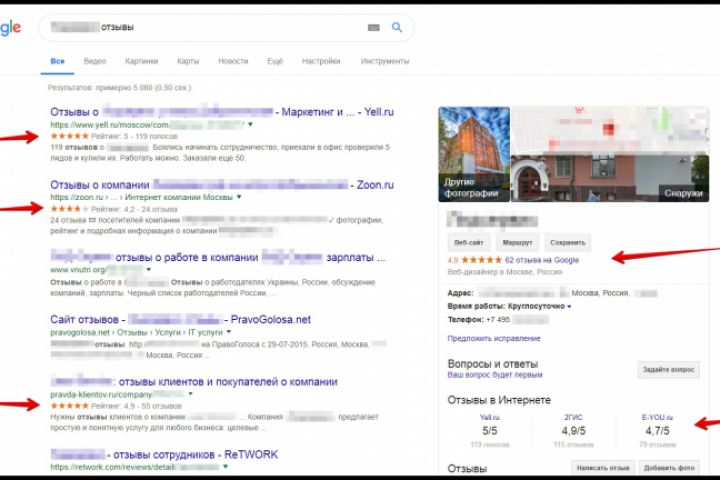
Task: Click the Веб-дизайнер в Москве, Россия text
Action: [x=505, y=272]
